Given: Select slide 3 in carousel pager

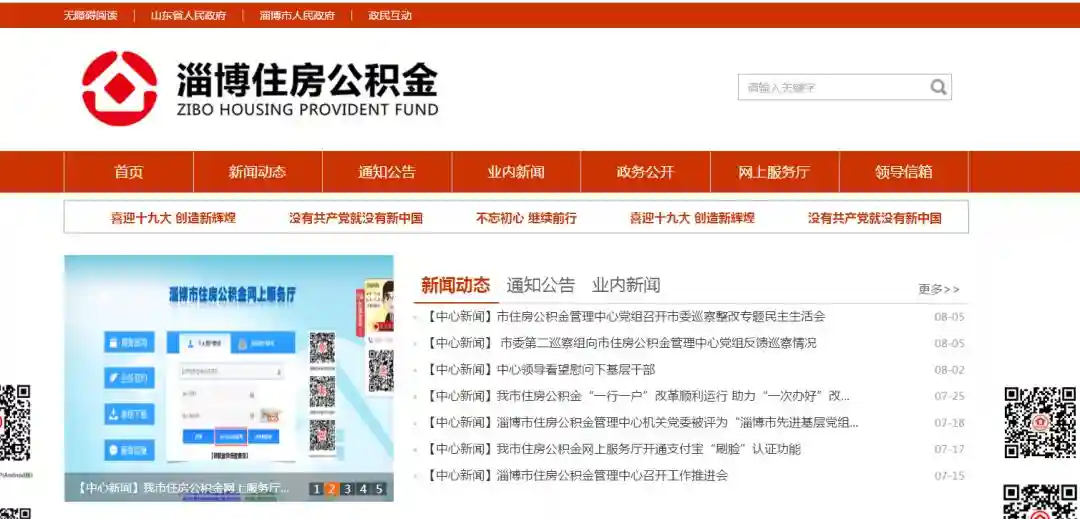Looking at the screenshot, I should click(x=347, y=489).
